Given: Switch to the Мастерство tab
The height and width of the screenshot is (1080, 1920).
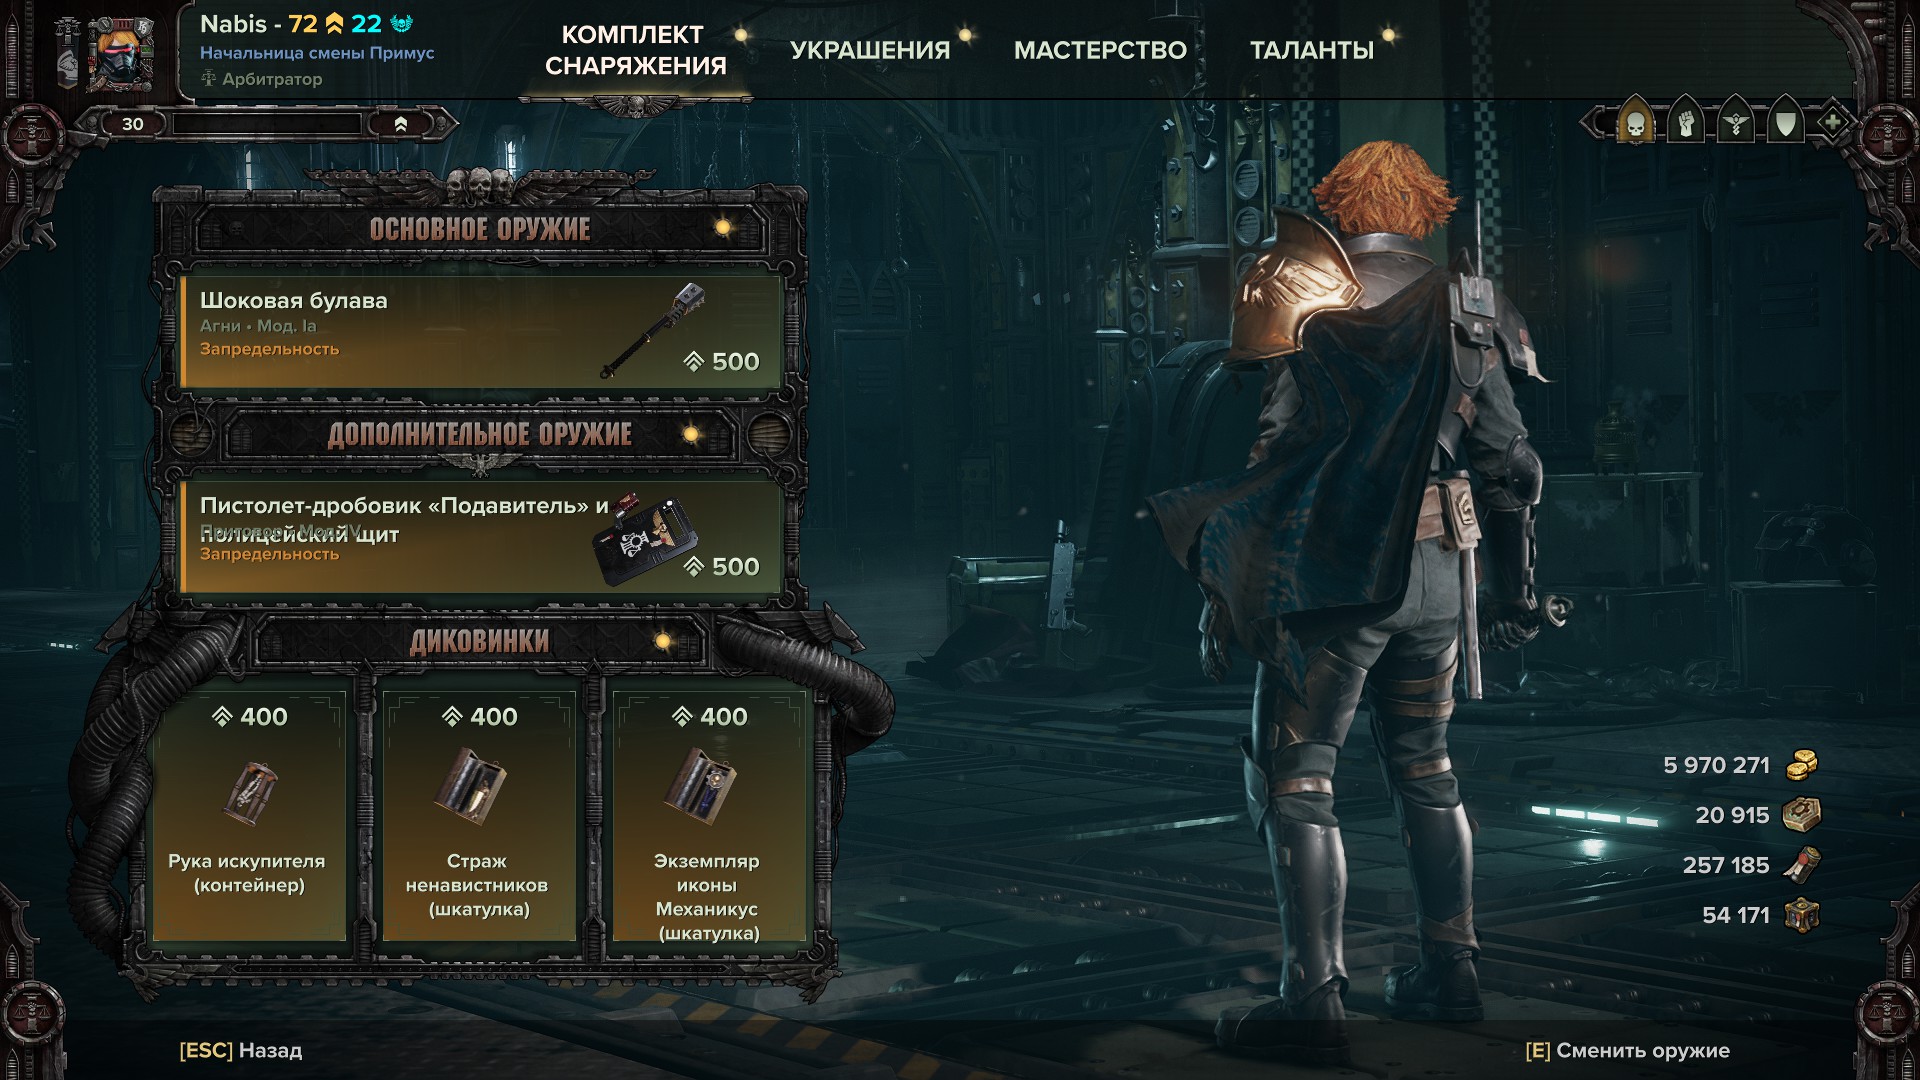Looking at the screenshot, I should (1100, 50).
